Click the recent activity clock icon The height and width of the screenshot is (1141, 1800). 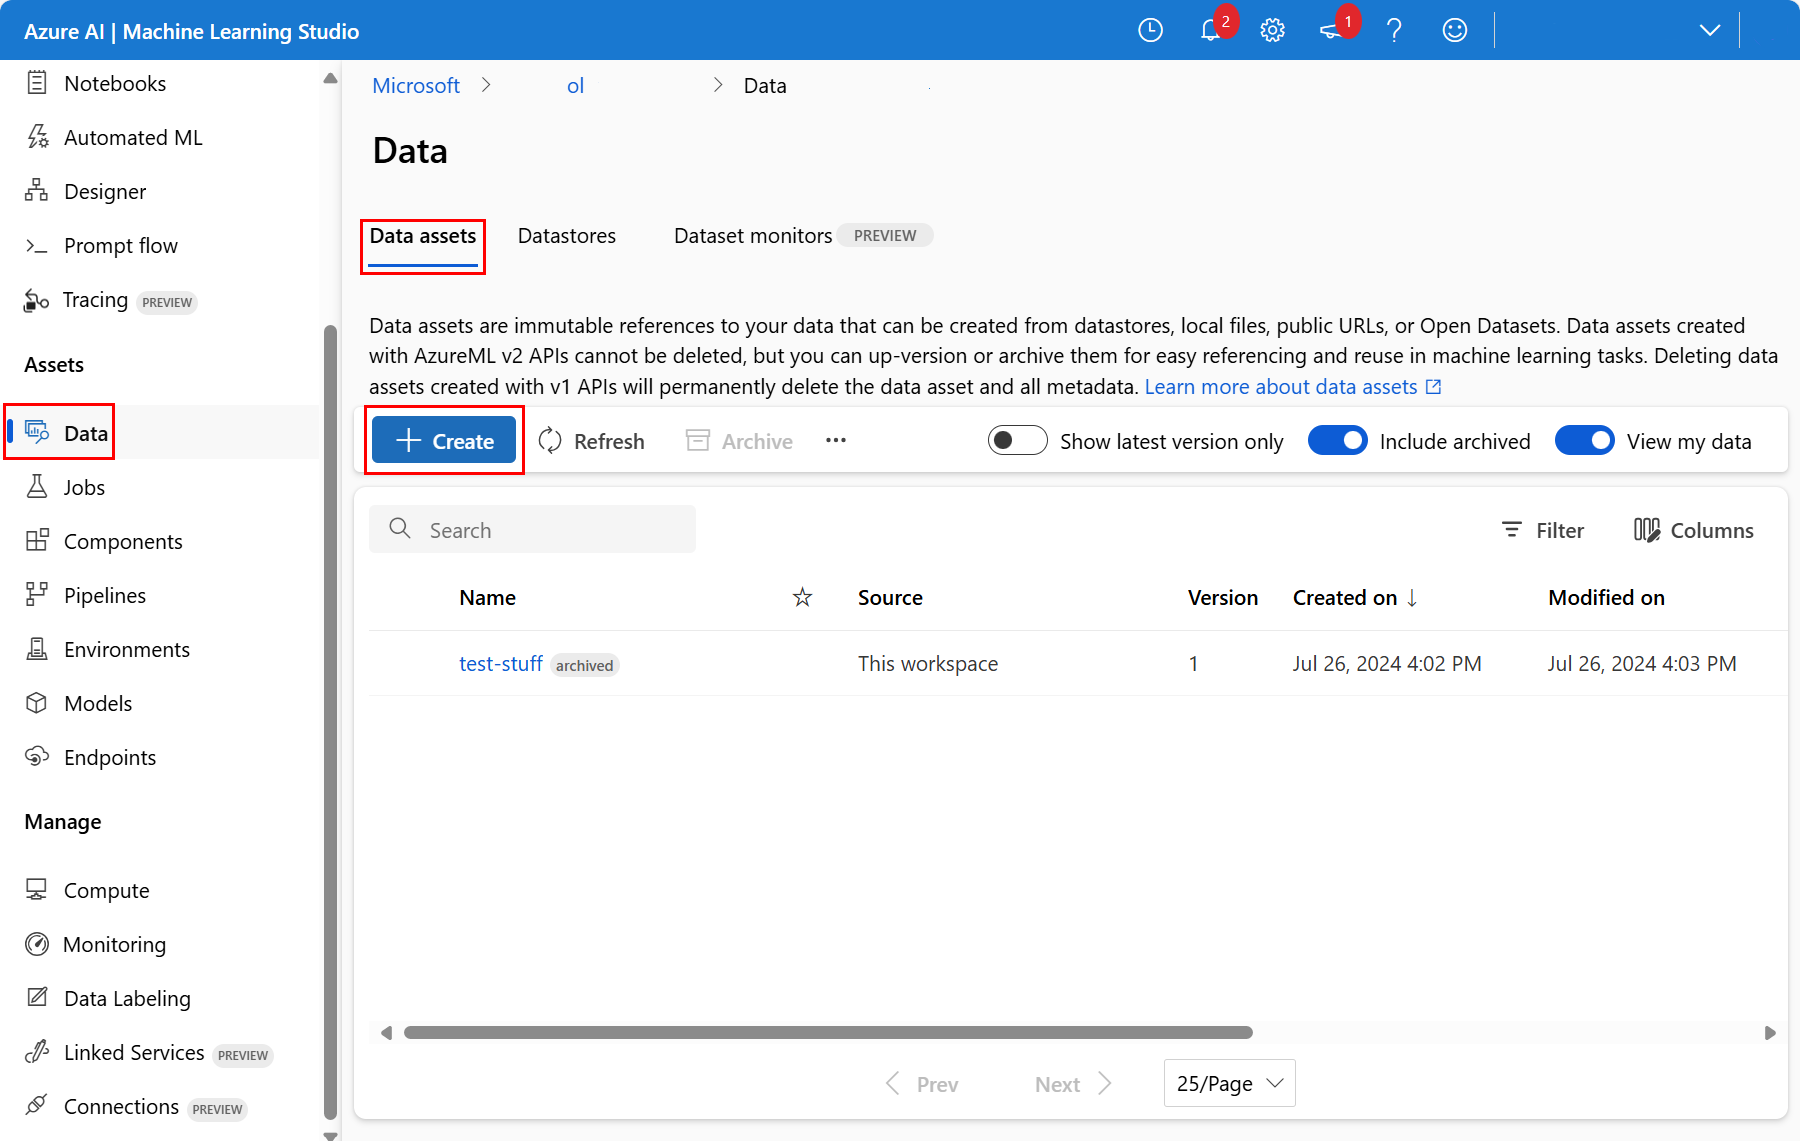pyautogui.click(x=1151, y=31)
